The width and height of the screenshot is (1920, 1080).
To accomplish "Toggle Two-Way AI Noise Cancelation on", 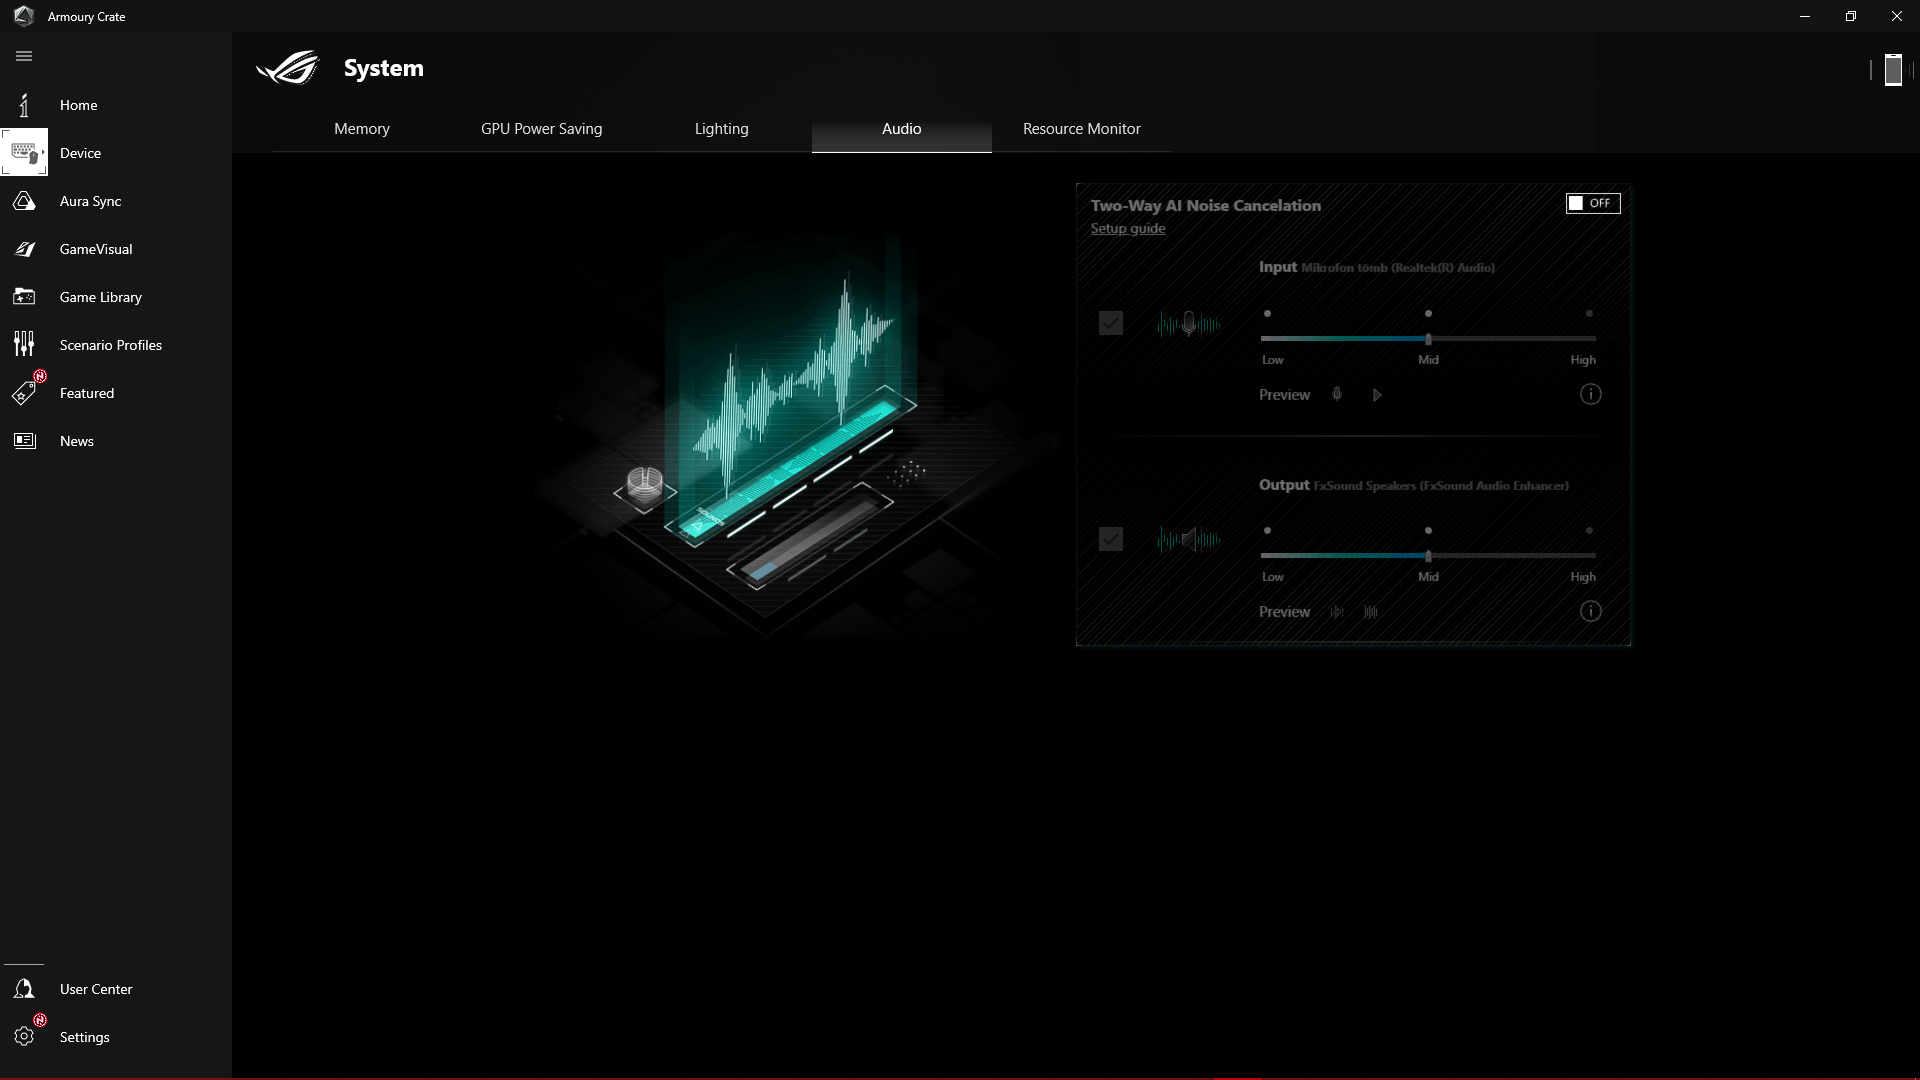I will point(1593,203).
